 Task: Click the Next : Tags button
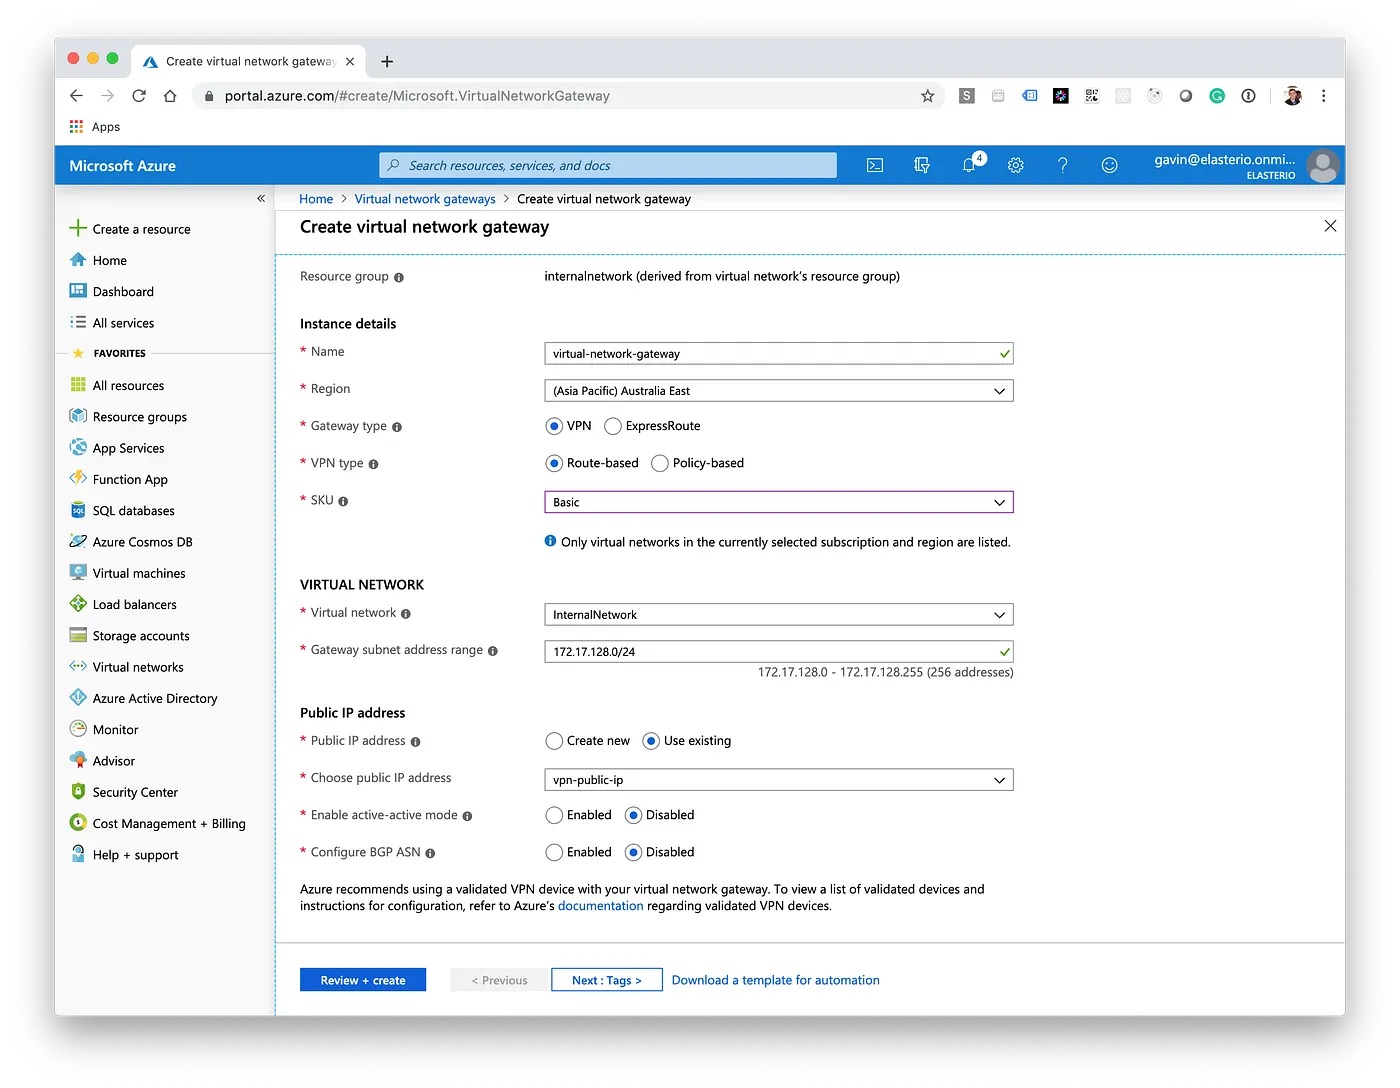[607, 980]
